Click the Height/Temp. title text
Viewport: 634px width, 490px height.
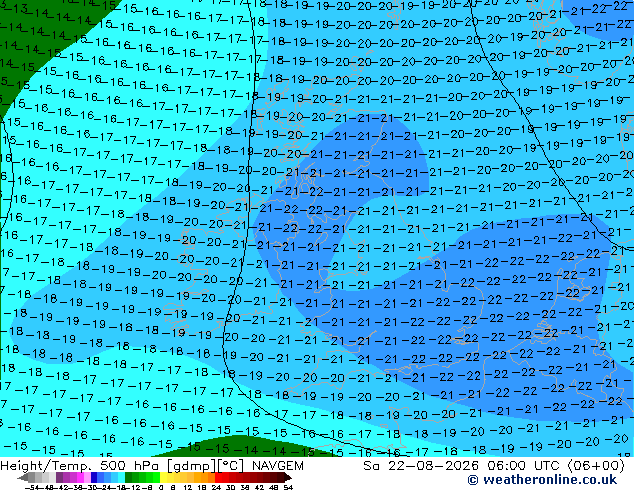point(45,466)
